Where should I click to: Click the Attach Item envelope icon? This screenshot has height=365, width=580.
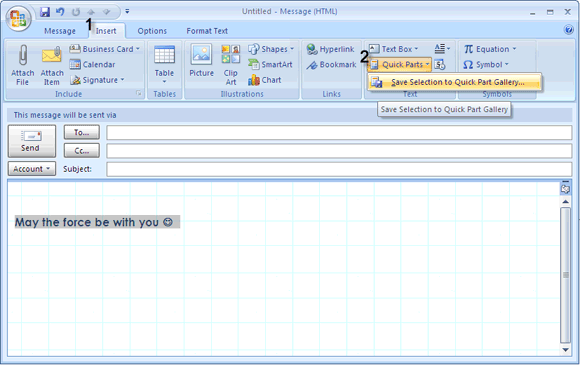point(51,65)
